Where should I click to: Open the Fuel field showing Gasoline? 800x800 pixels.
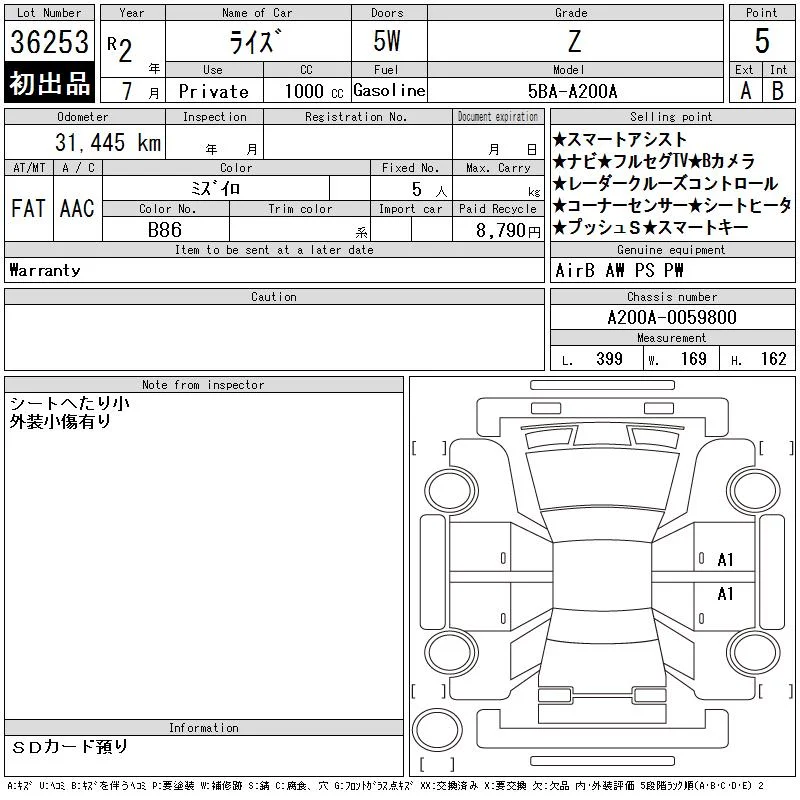coord(389,90)
